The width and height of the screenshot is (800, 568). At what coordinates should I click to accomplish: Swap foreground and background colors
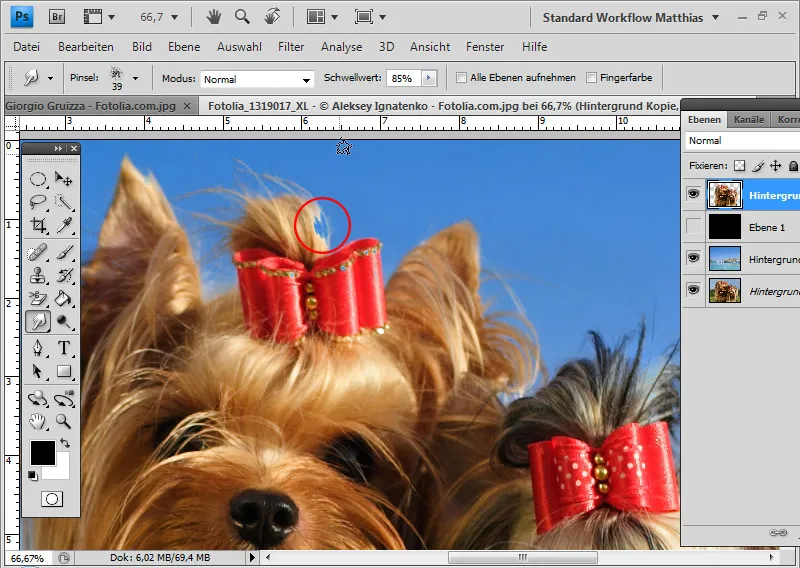click(x=65, y=443)
